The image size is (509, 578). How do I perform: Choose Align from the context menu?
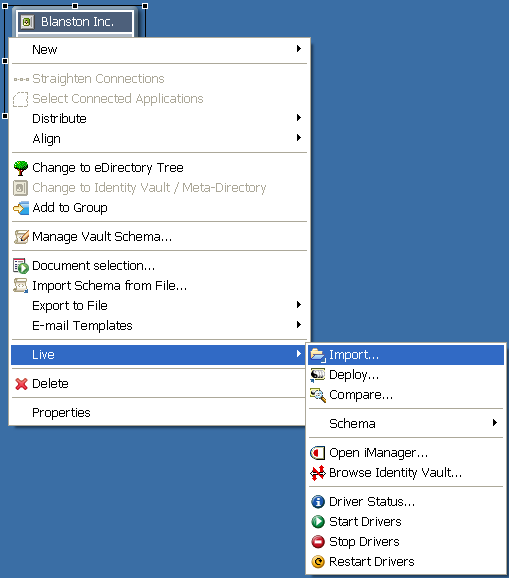pos(159,139)
